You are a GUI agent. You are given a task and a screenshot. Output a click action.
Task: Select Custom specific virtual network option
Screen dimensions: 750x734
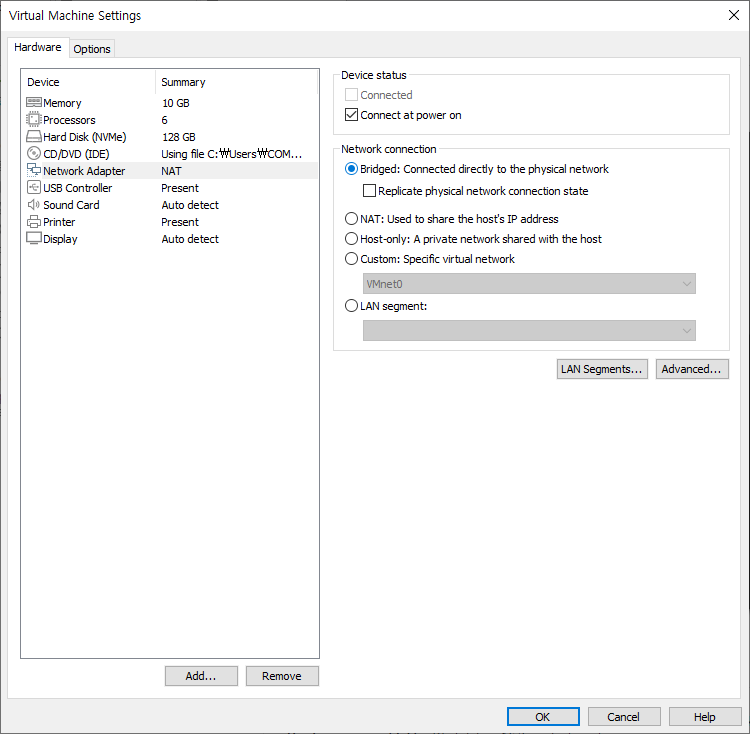pos(351,259)
